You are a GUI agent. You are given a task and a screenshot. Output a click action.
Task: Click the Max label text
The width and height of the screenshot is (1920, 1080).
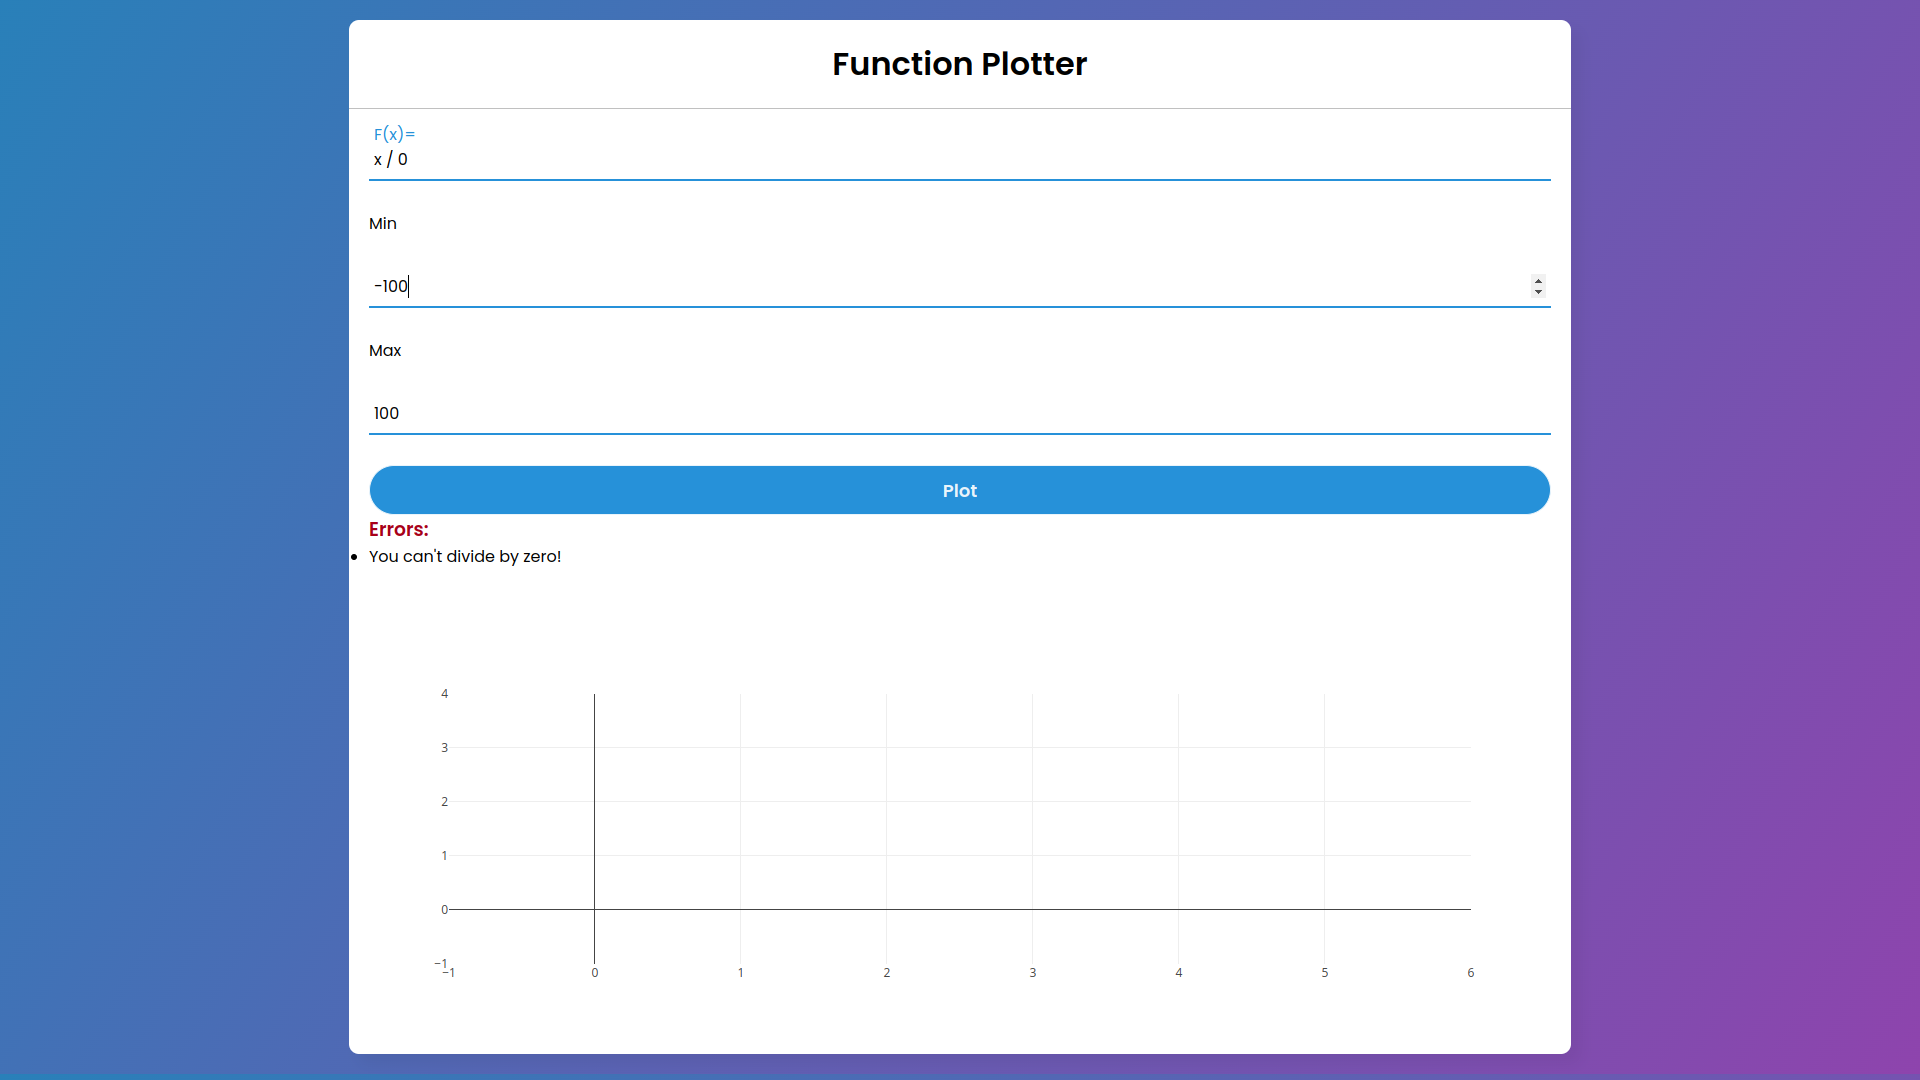(x=385, y=351)
